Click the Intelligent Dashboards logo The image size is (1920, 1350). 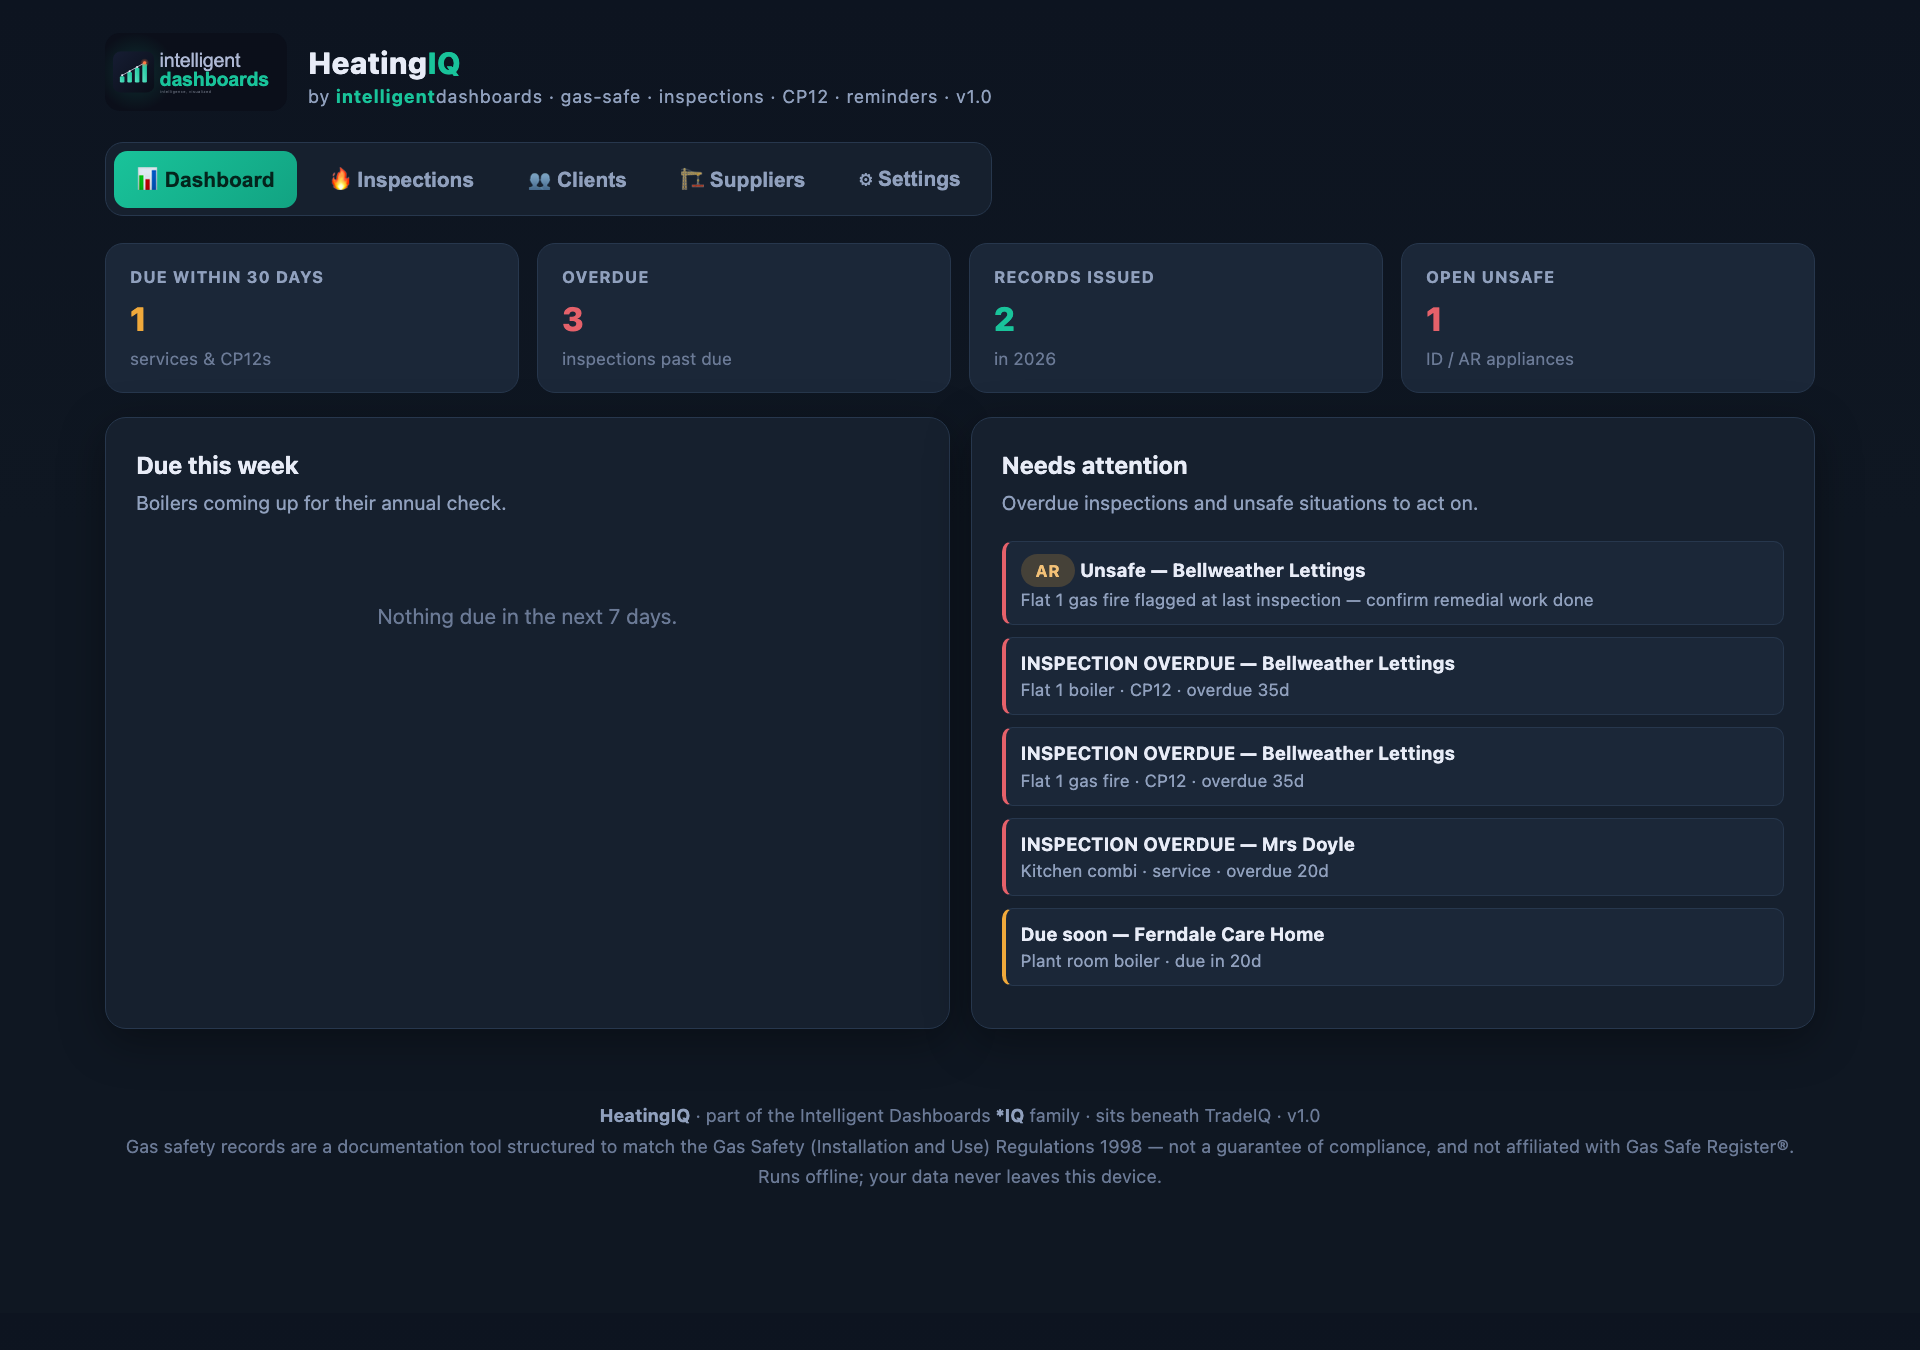coord(196,72)
